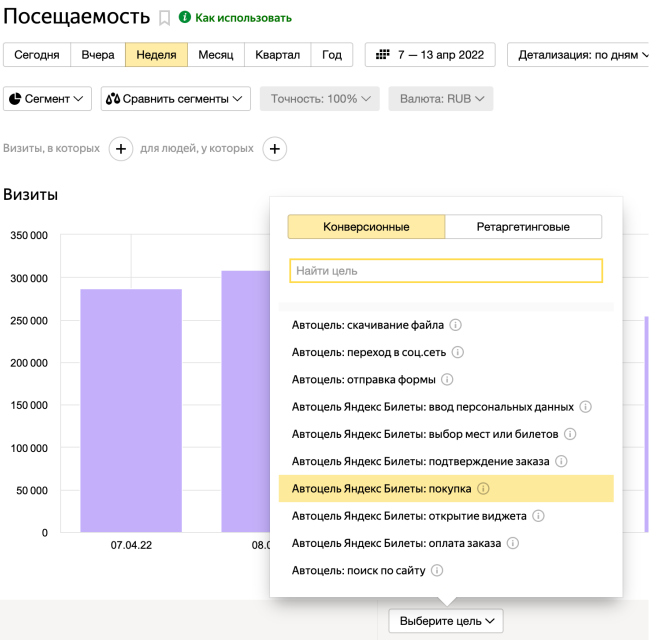Switch to Конверсионные goals toggle
The height and width of the screenshot is (640, 652).
pyautogui.click(x=366, y=227)
